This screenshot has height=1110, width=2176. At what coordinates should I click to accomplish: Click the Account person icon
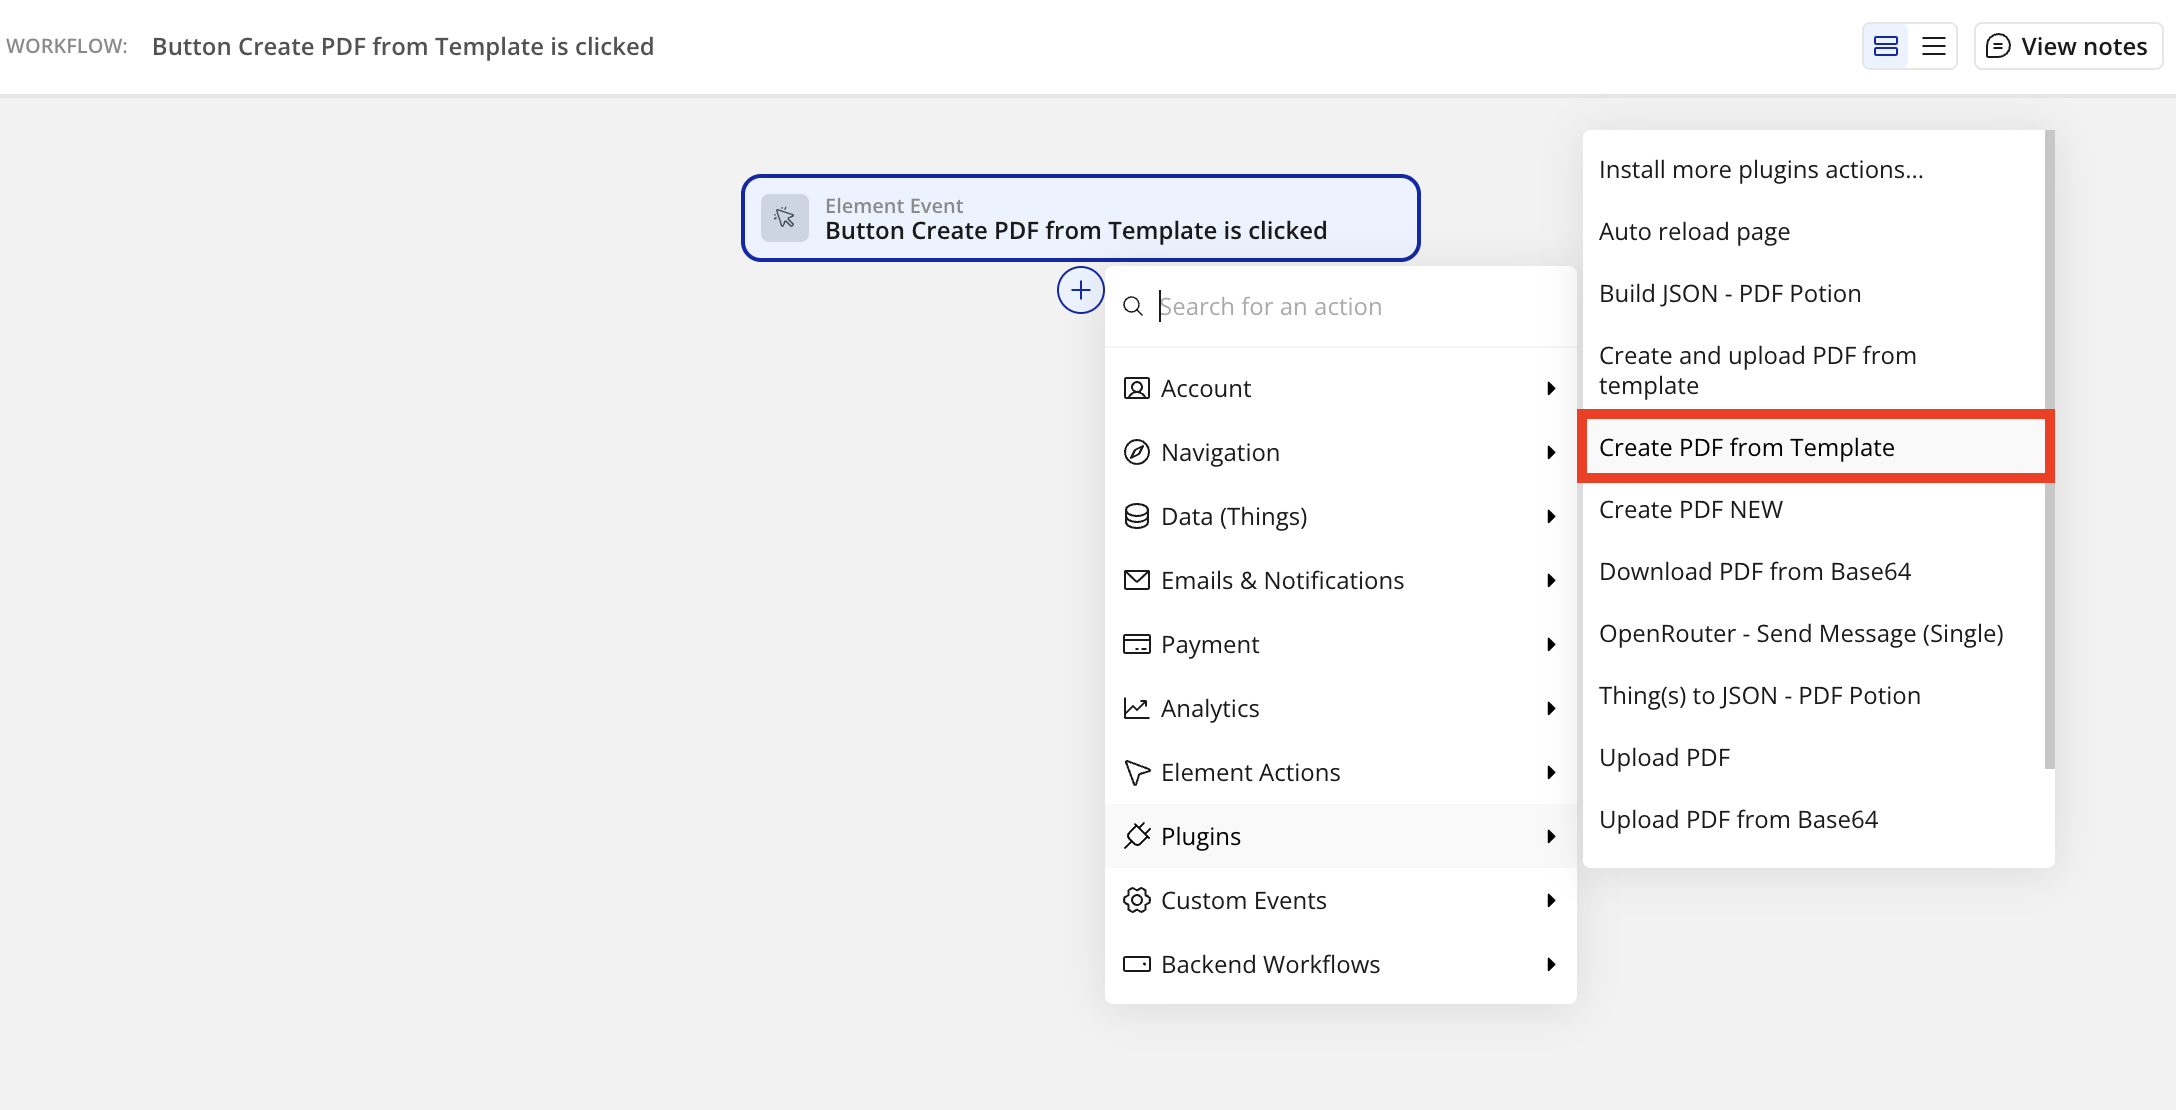[1136, 388]
